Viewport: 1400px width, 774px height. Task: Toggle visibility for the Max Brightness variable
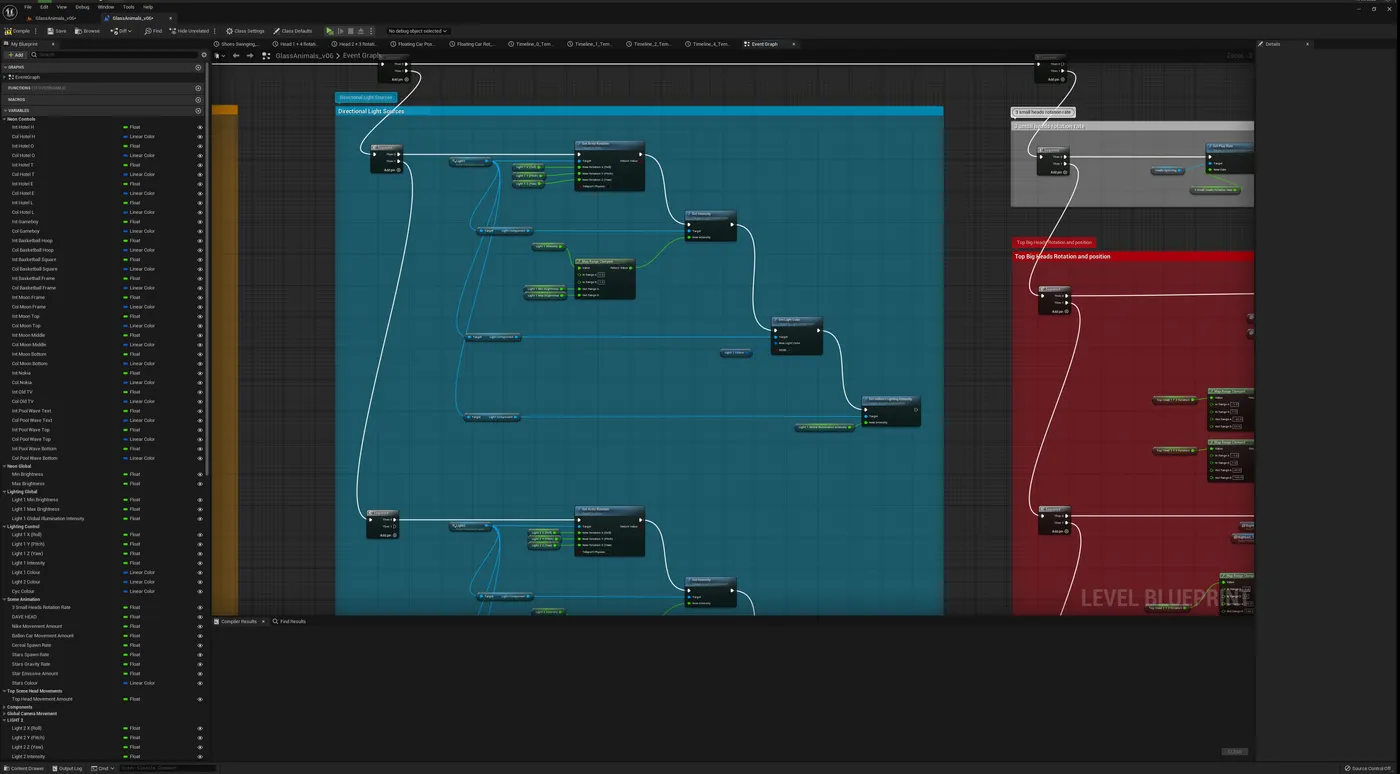coord(199,484)
